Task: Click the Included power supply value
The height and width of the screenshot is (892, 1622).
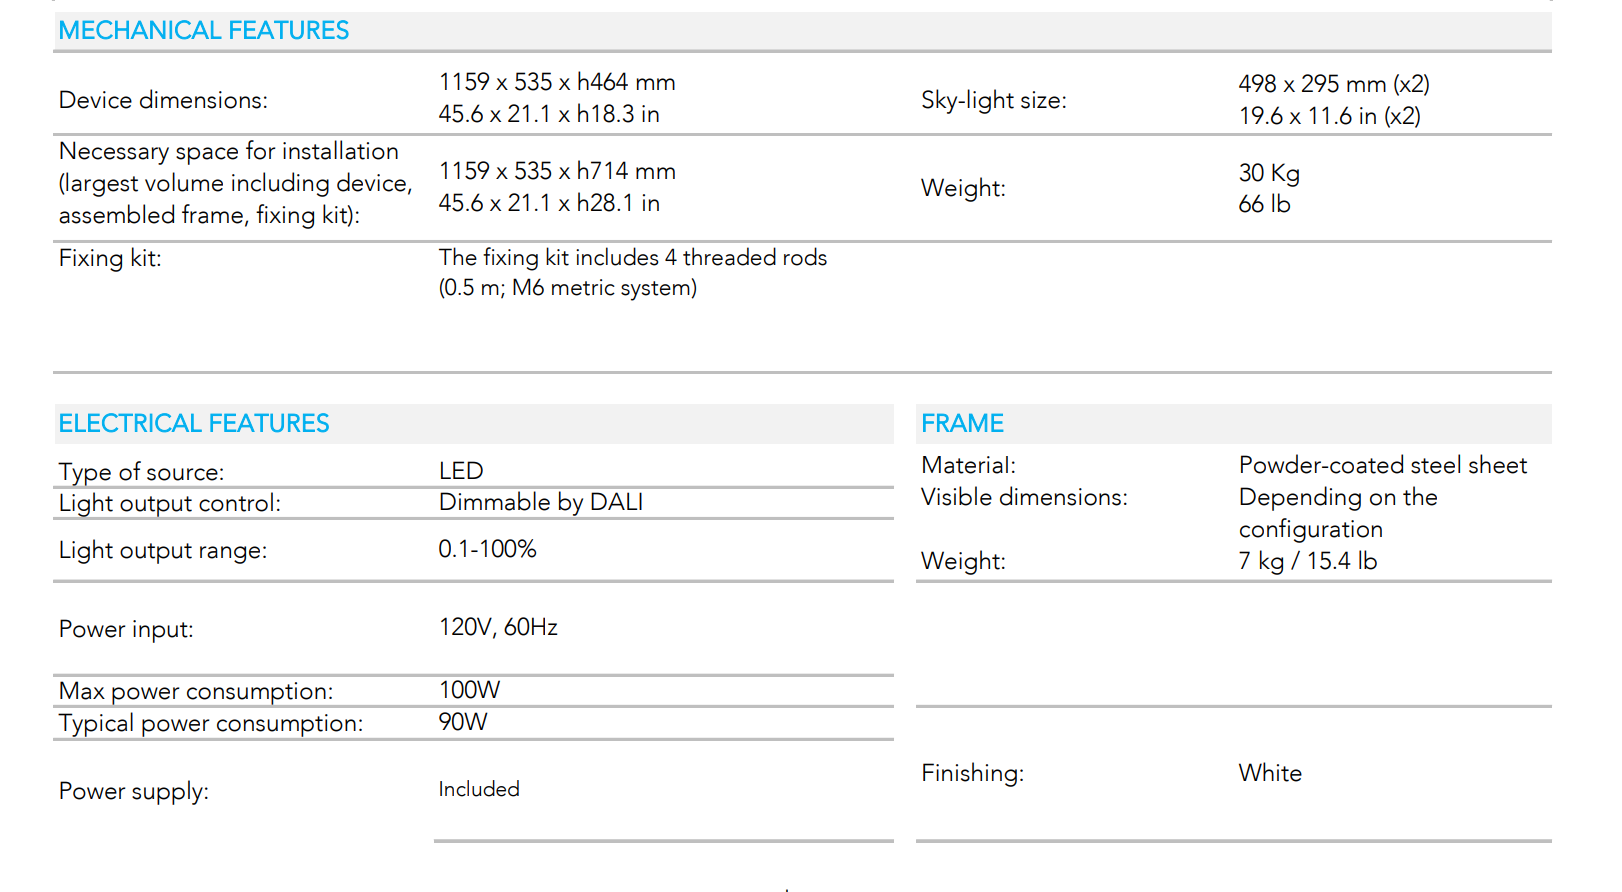Action: 479,789
